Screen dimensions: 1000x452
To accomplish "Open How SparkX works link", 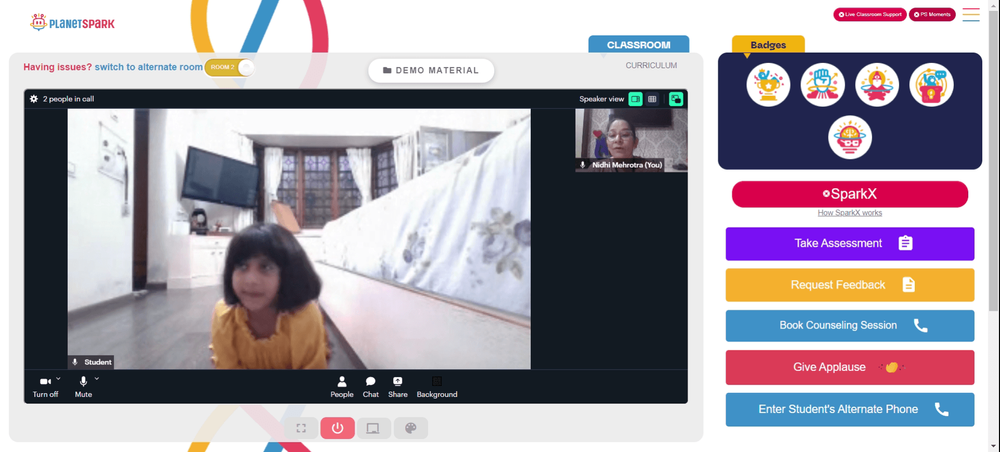I will 849,213.
